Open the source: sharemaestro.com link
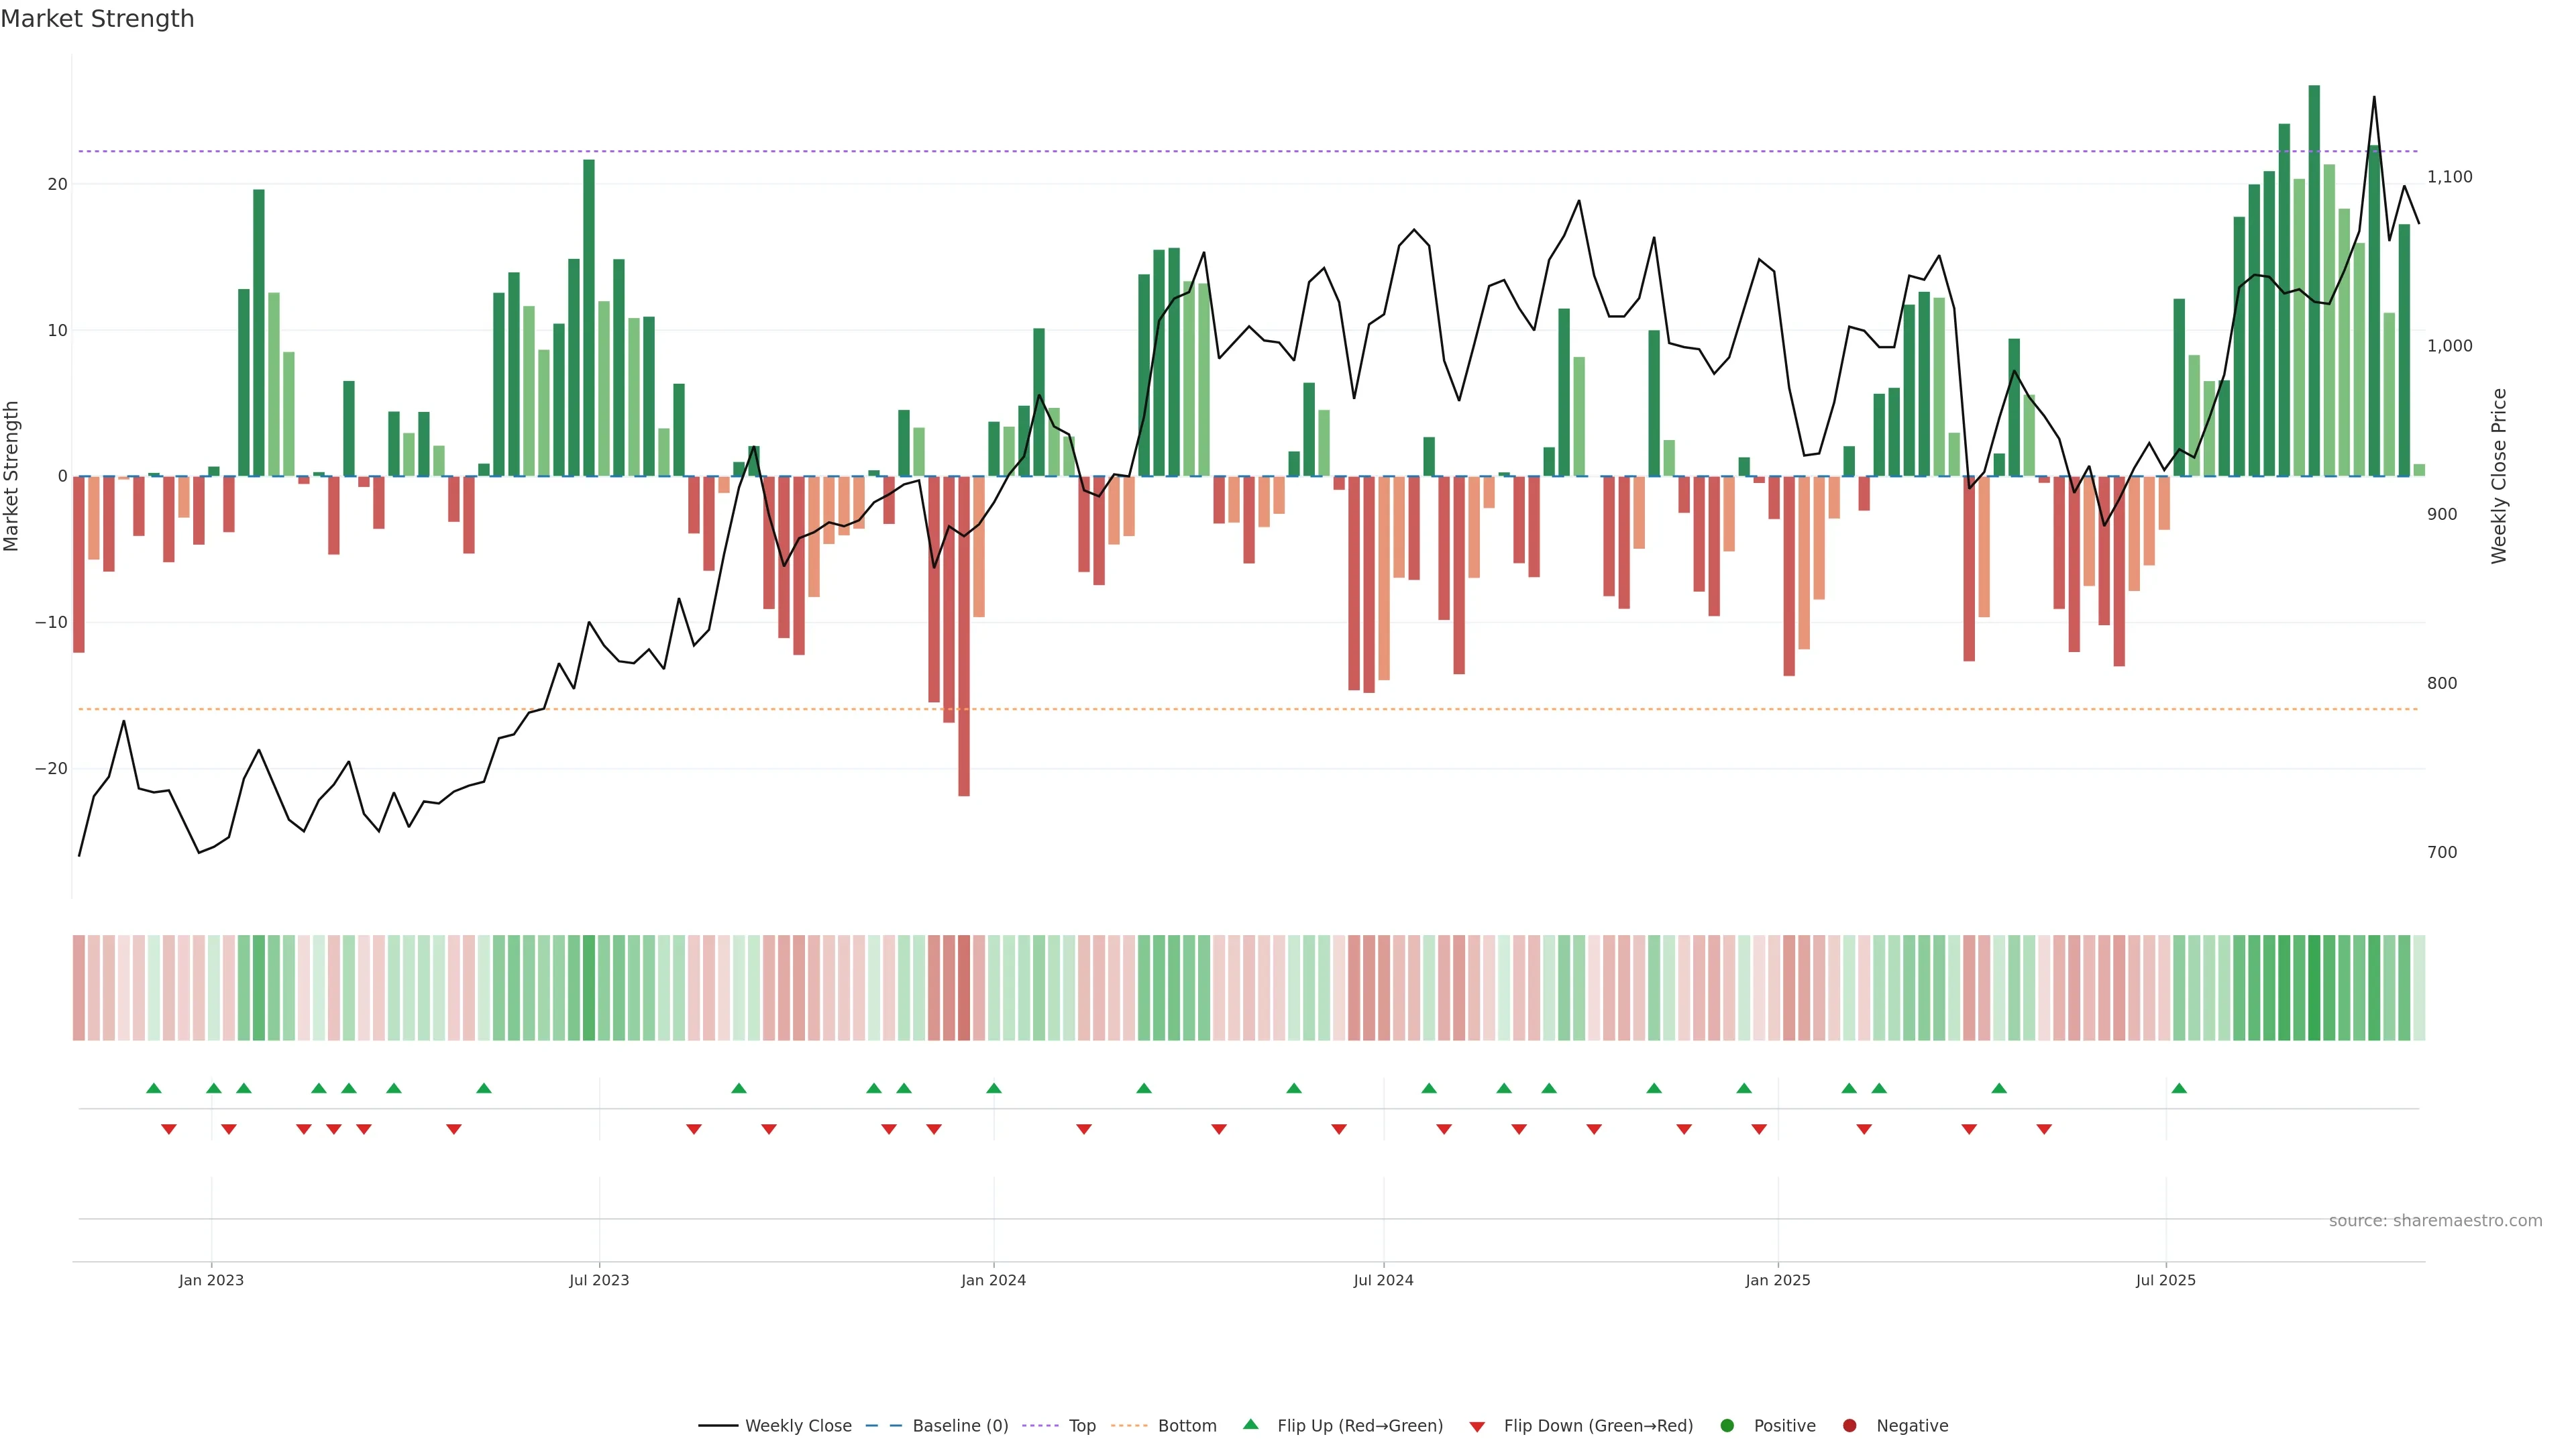Viewport: 2576px width, 1449px height. (x=2435, y=1221)
